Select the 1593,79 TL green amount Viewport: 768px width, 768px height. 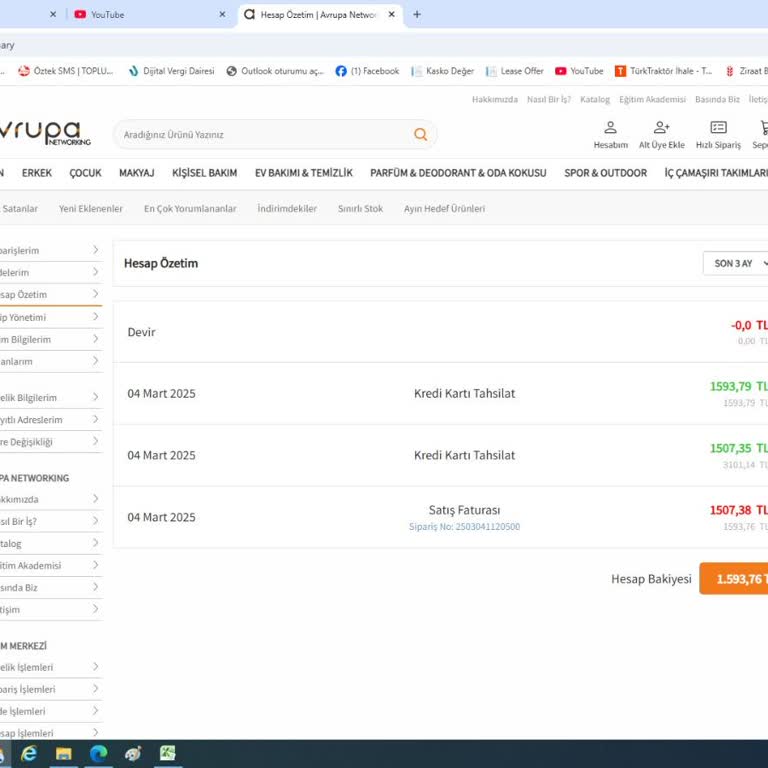(x=739, y=386)
